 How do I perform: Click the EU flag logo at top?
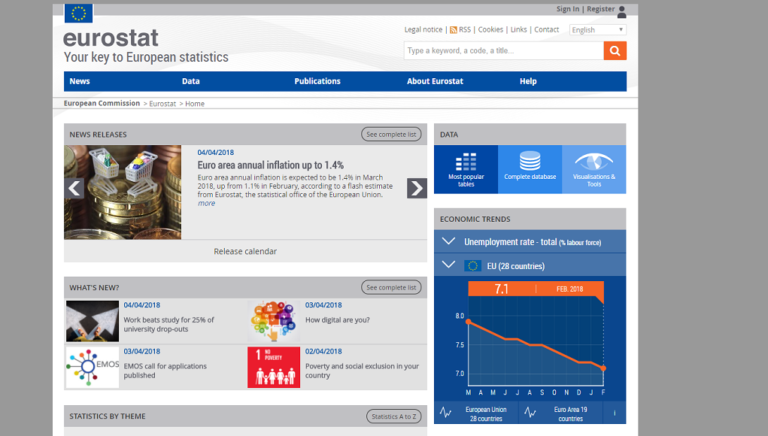[78, 13]
